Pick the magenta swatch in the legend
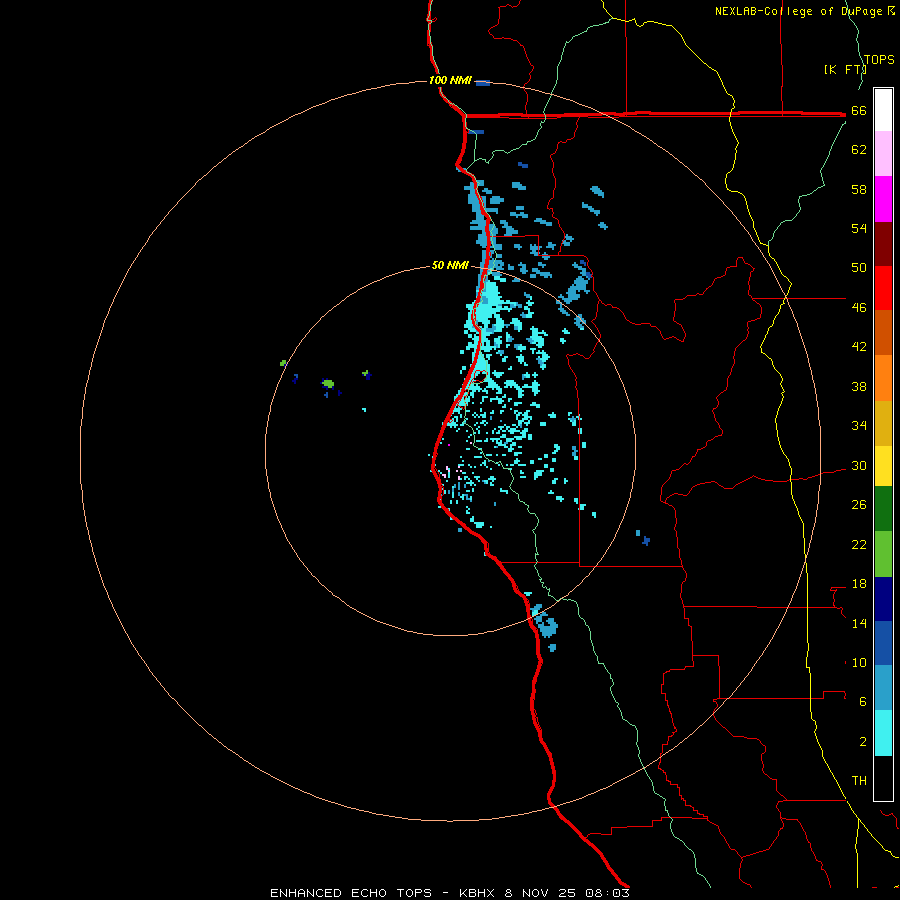 883,199
